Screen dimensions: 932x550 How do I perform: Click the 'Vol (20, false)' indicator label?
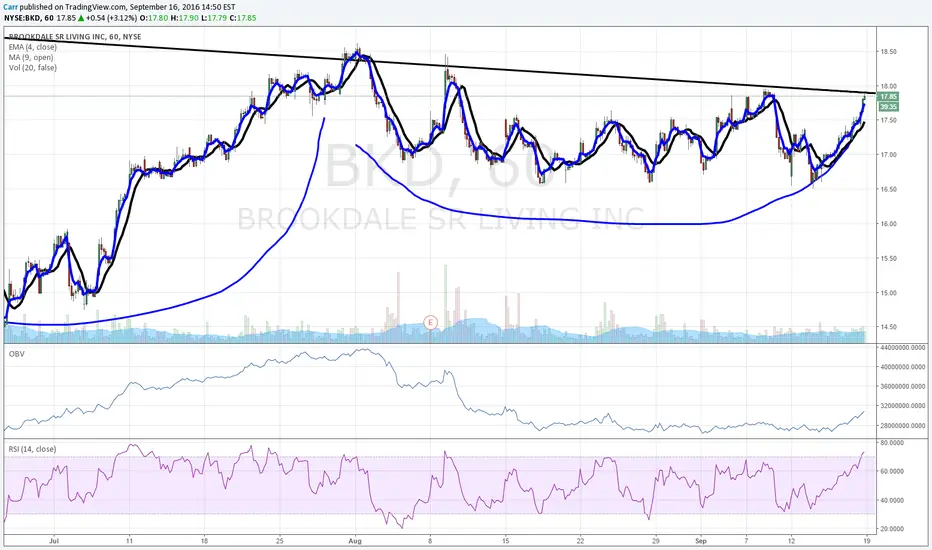click(x=33, y=68)
